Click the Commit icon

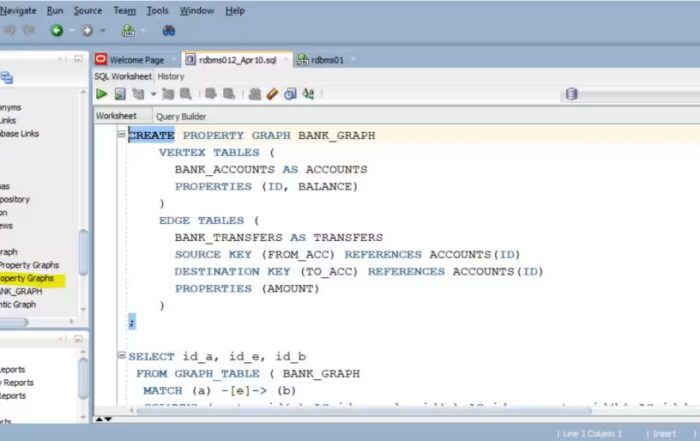[x=211, y=94]
